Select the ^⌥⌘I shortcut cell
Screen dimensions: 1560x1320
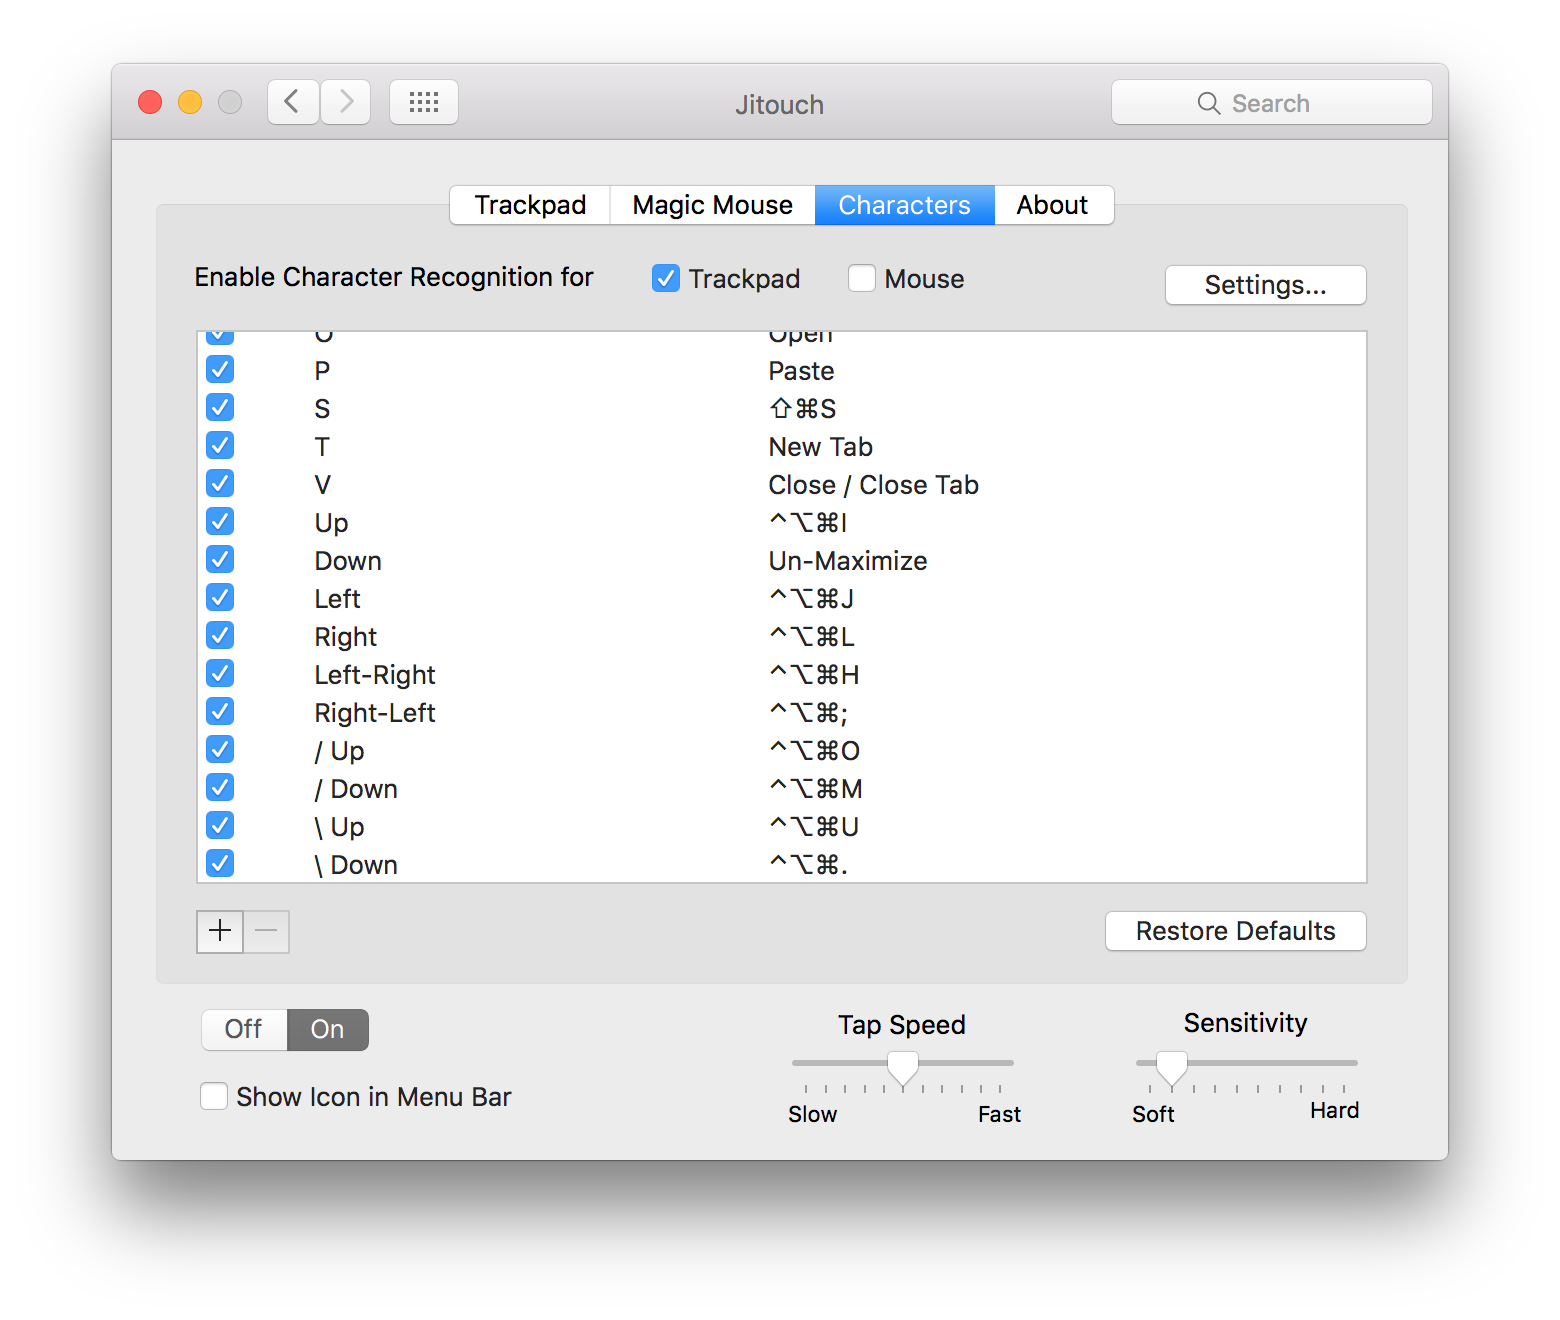pos(808,523)
